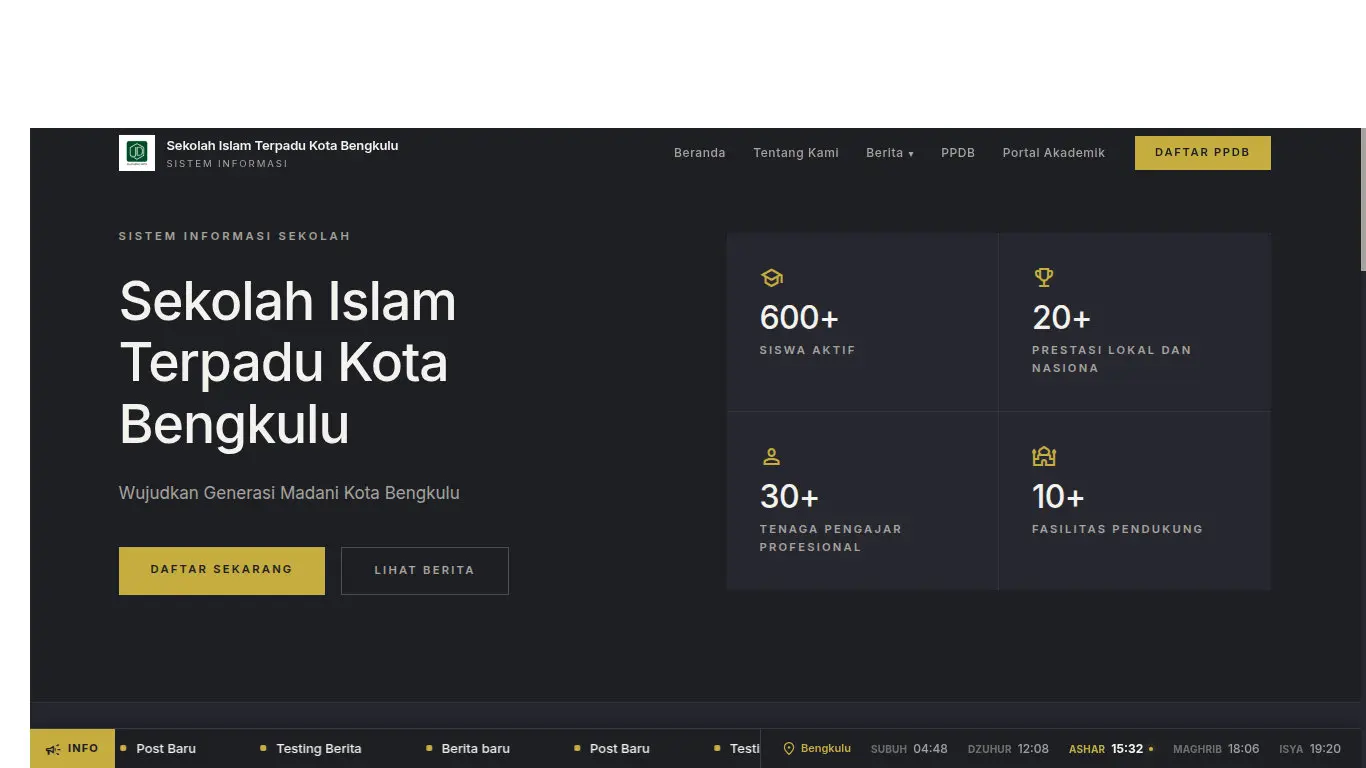
Task: Open the Testing Berita ticker item
Action: point(319,749)
